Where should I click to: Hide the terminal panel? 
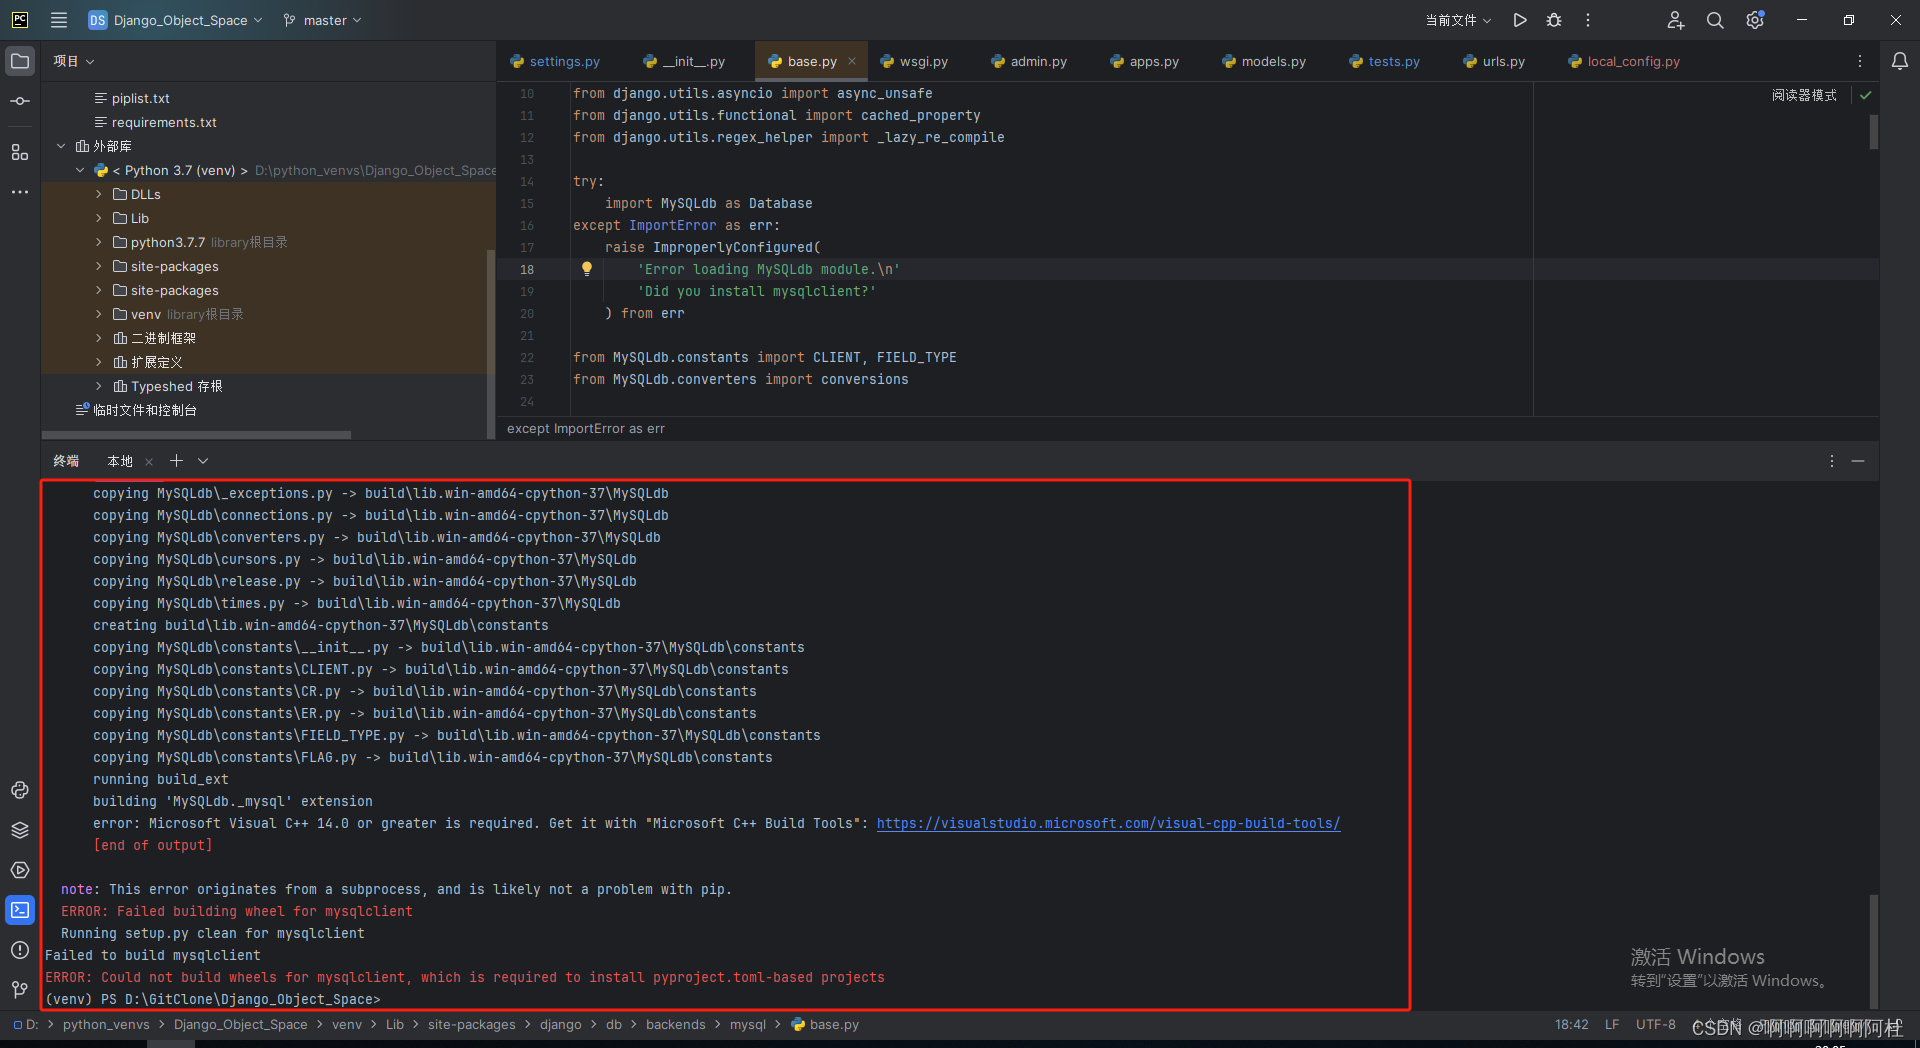click(x=1858, y=461)
